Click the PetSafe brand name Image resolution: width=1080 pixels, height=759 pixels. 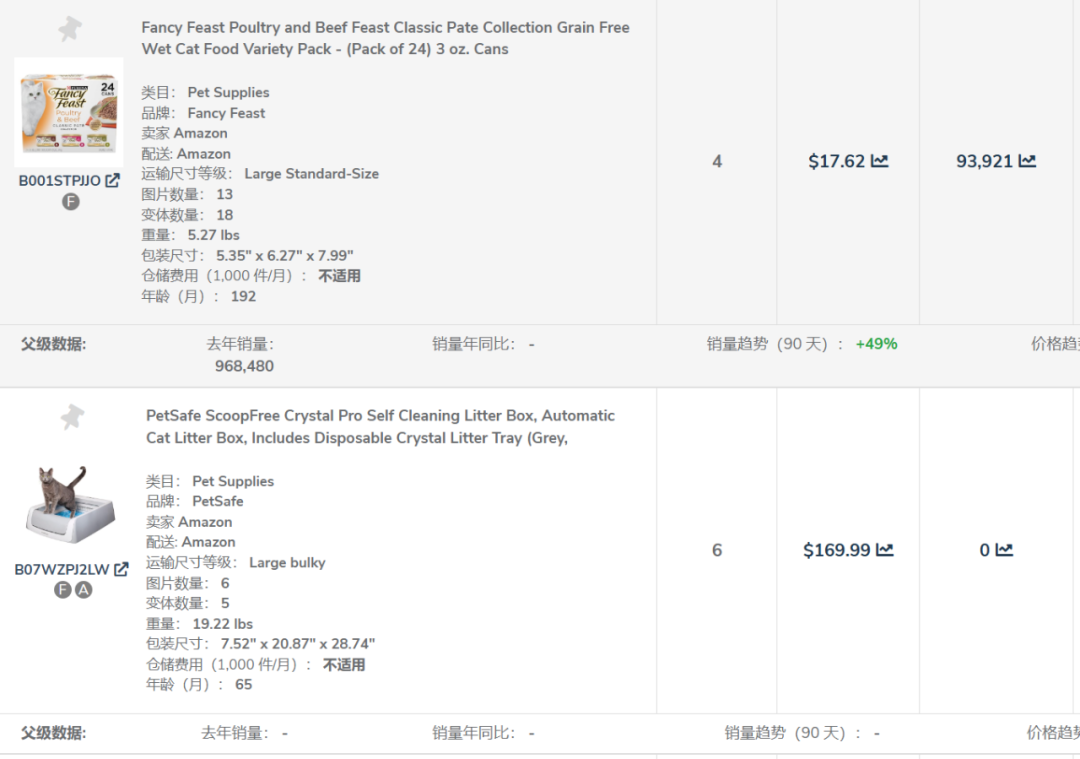(217, 501)
